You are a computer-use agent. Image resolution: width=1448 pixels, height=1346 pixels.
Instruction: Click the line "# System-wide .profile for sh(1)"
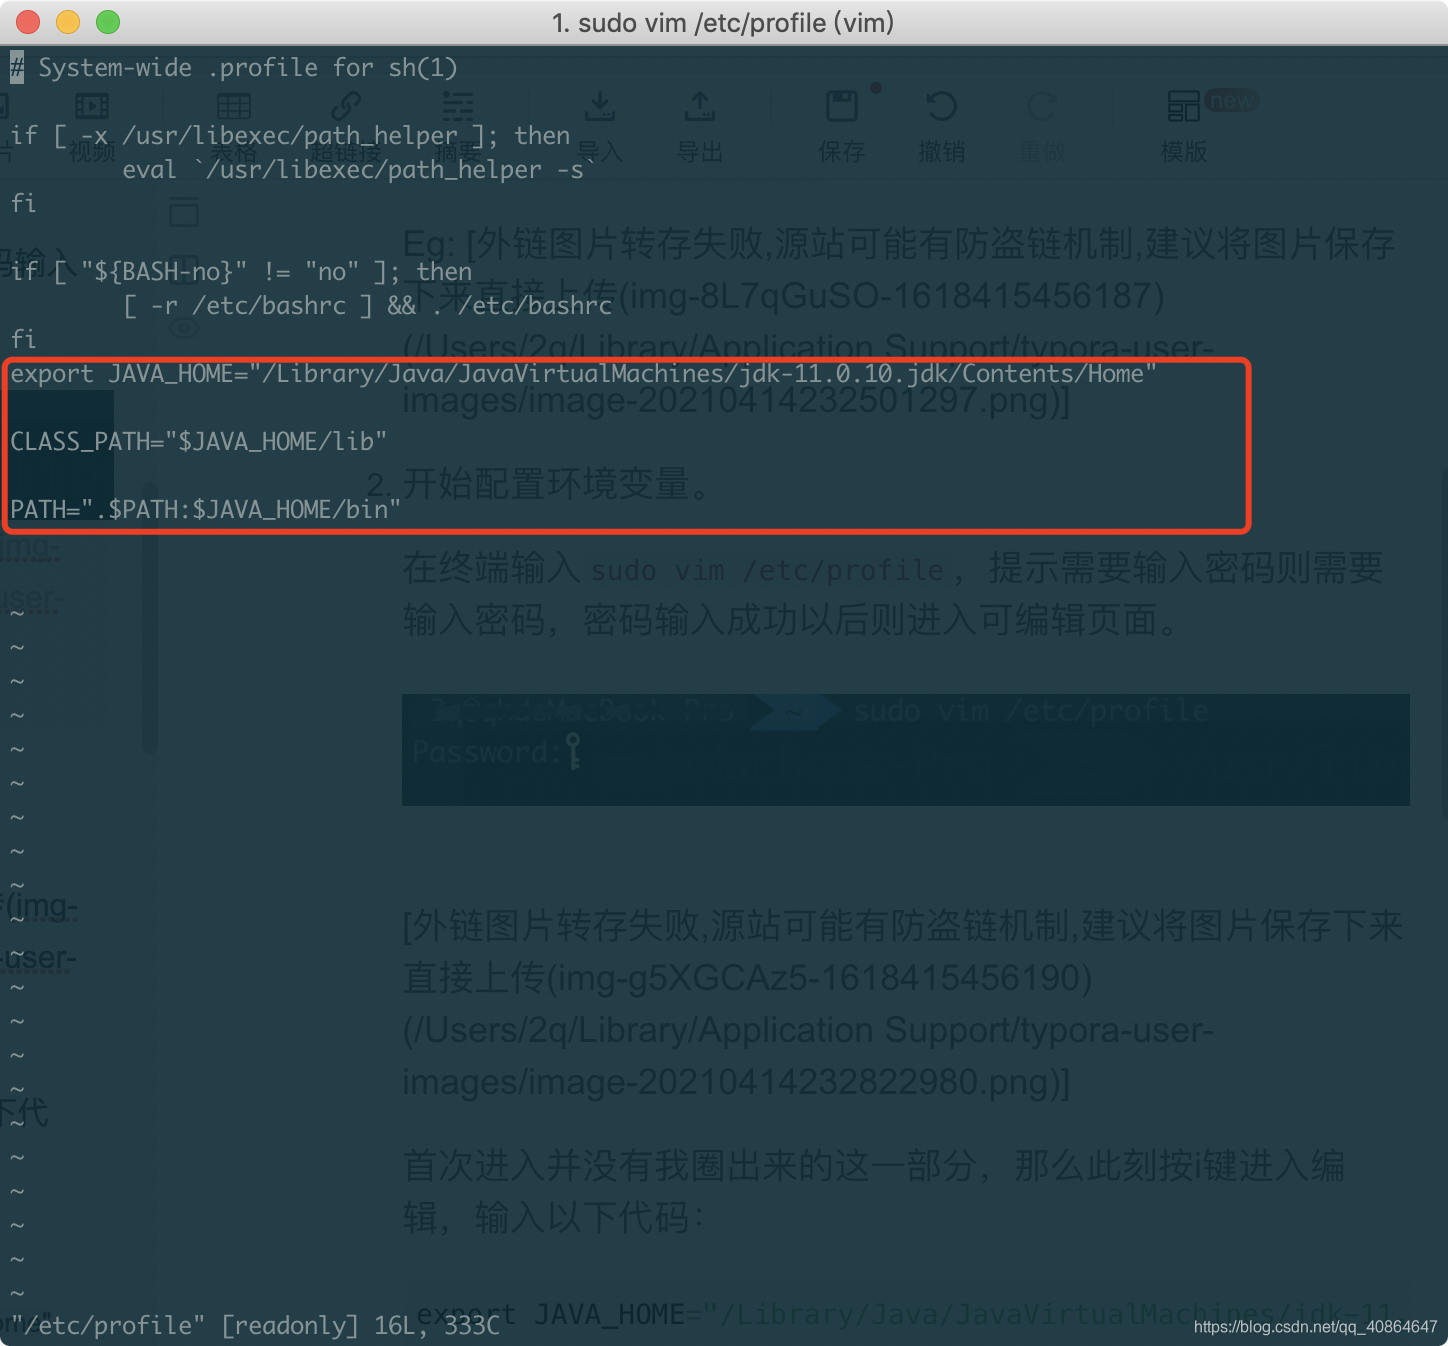pyautogui.click(x=234, y=68)
